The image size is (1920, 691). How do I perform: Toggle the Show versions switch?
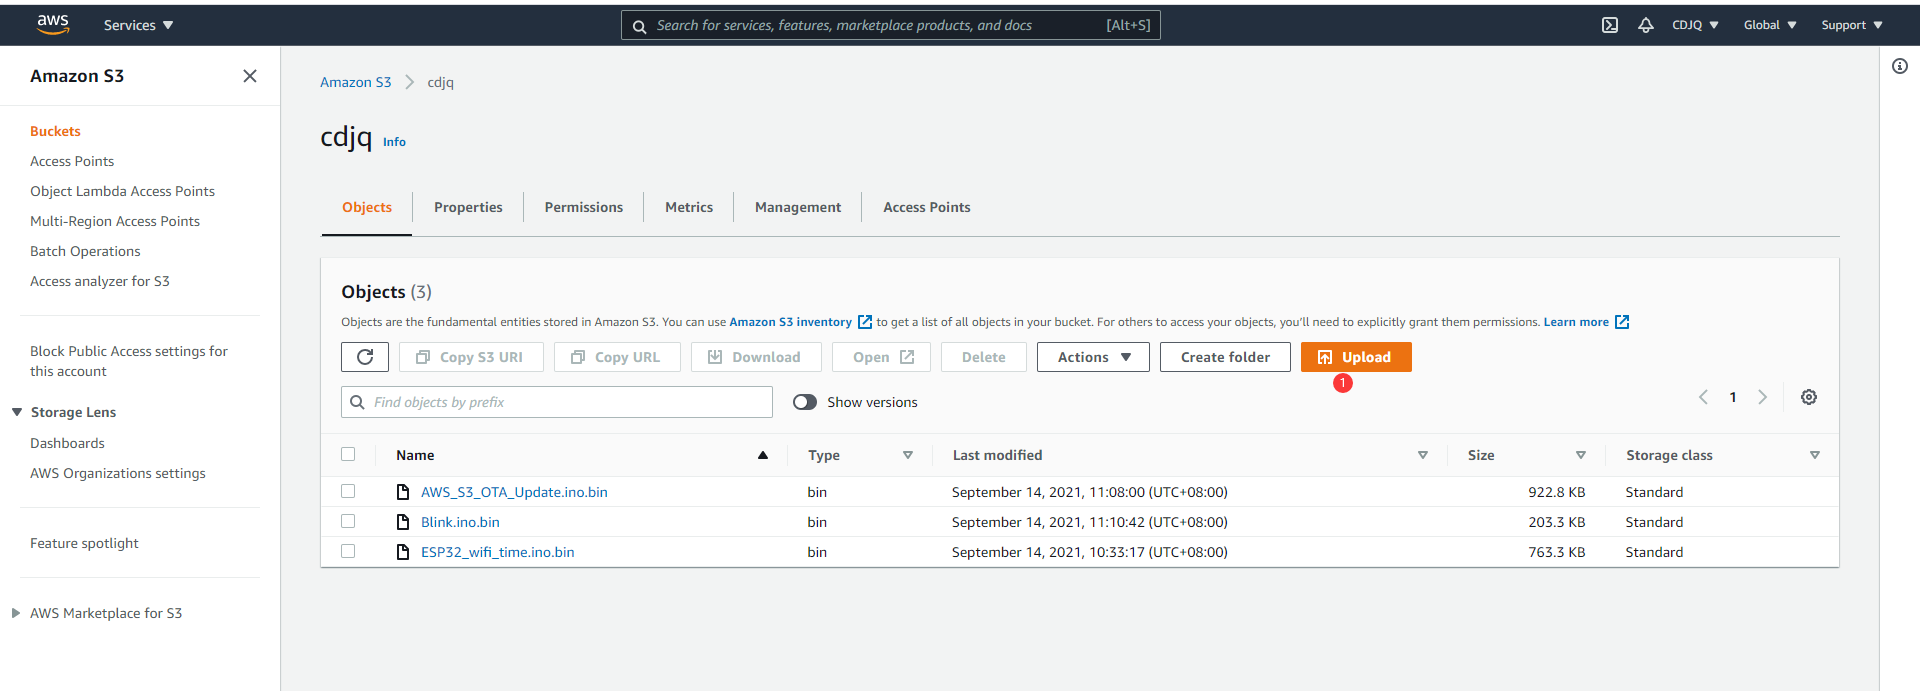point(805,402)
